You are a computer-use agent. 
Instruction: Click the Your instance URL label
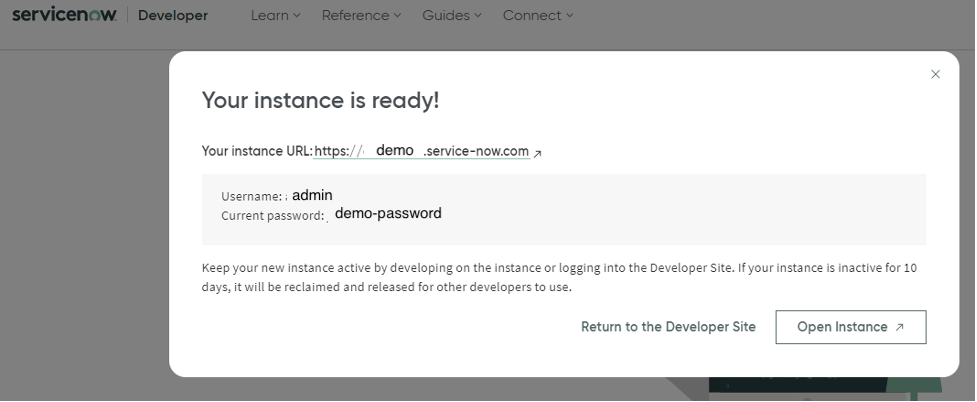pos(257,151)
